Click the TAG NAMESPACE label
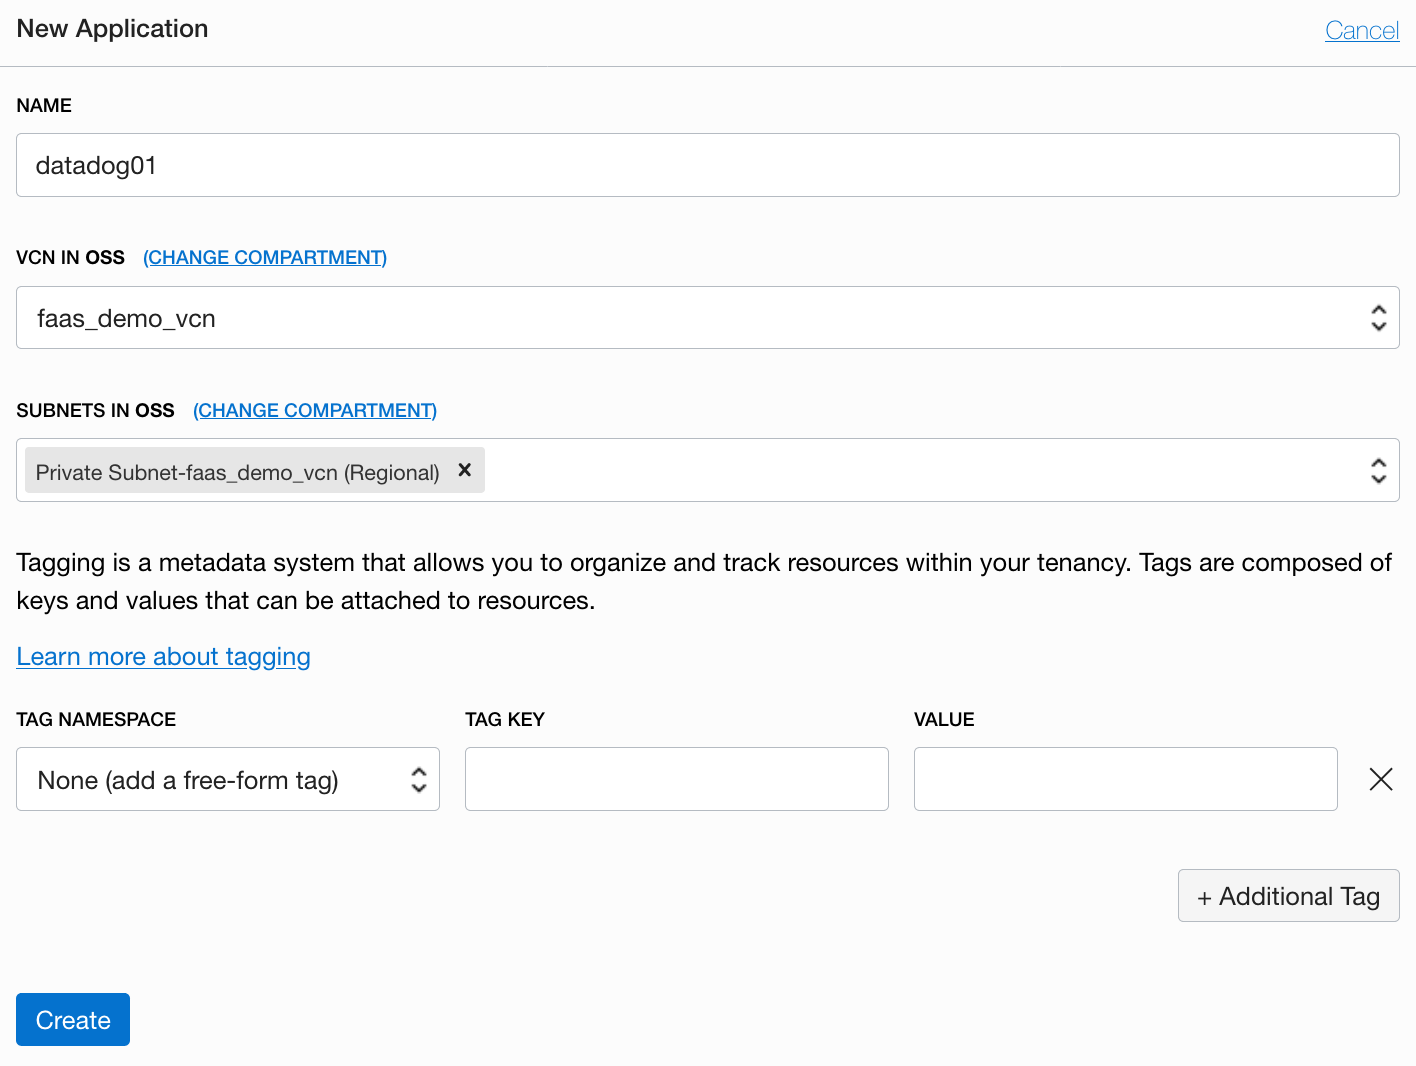 pos(96,719)
